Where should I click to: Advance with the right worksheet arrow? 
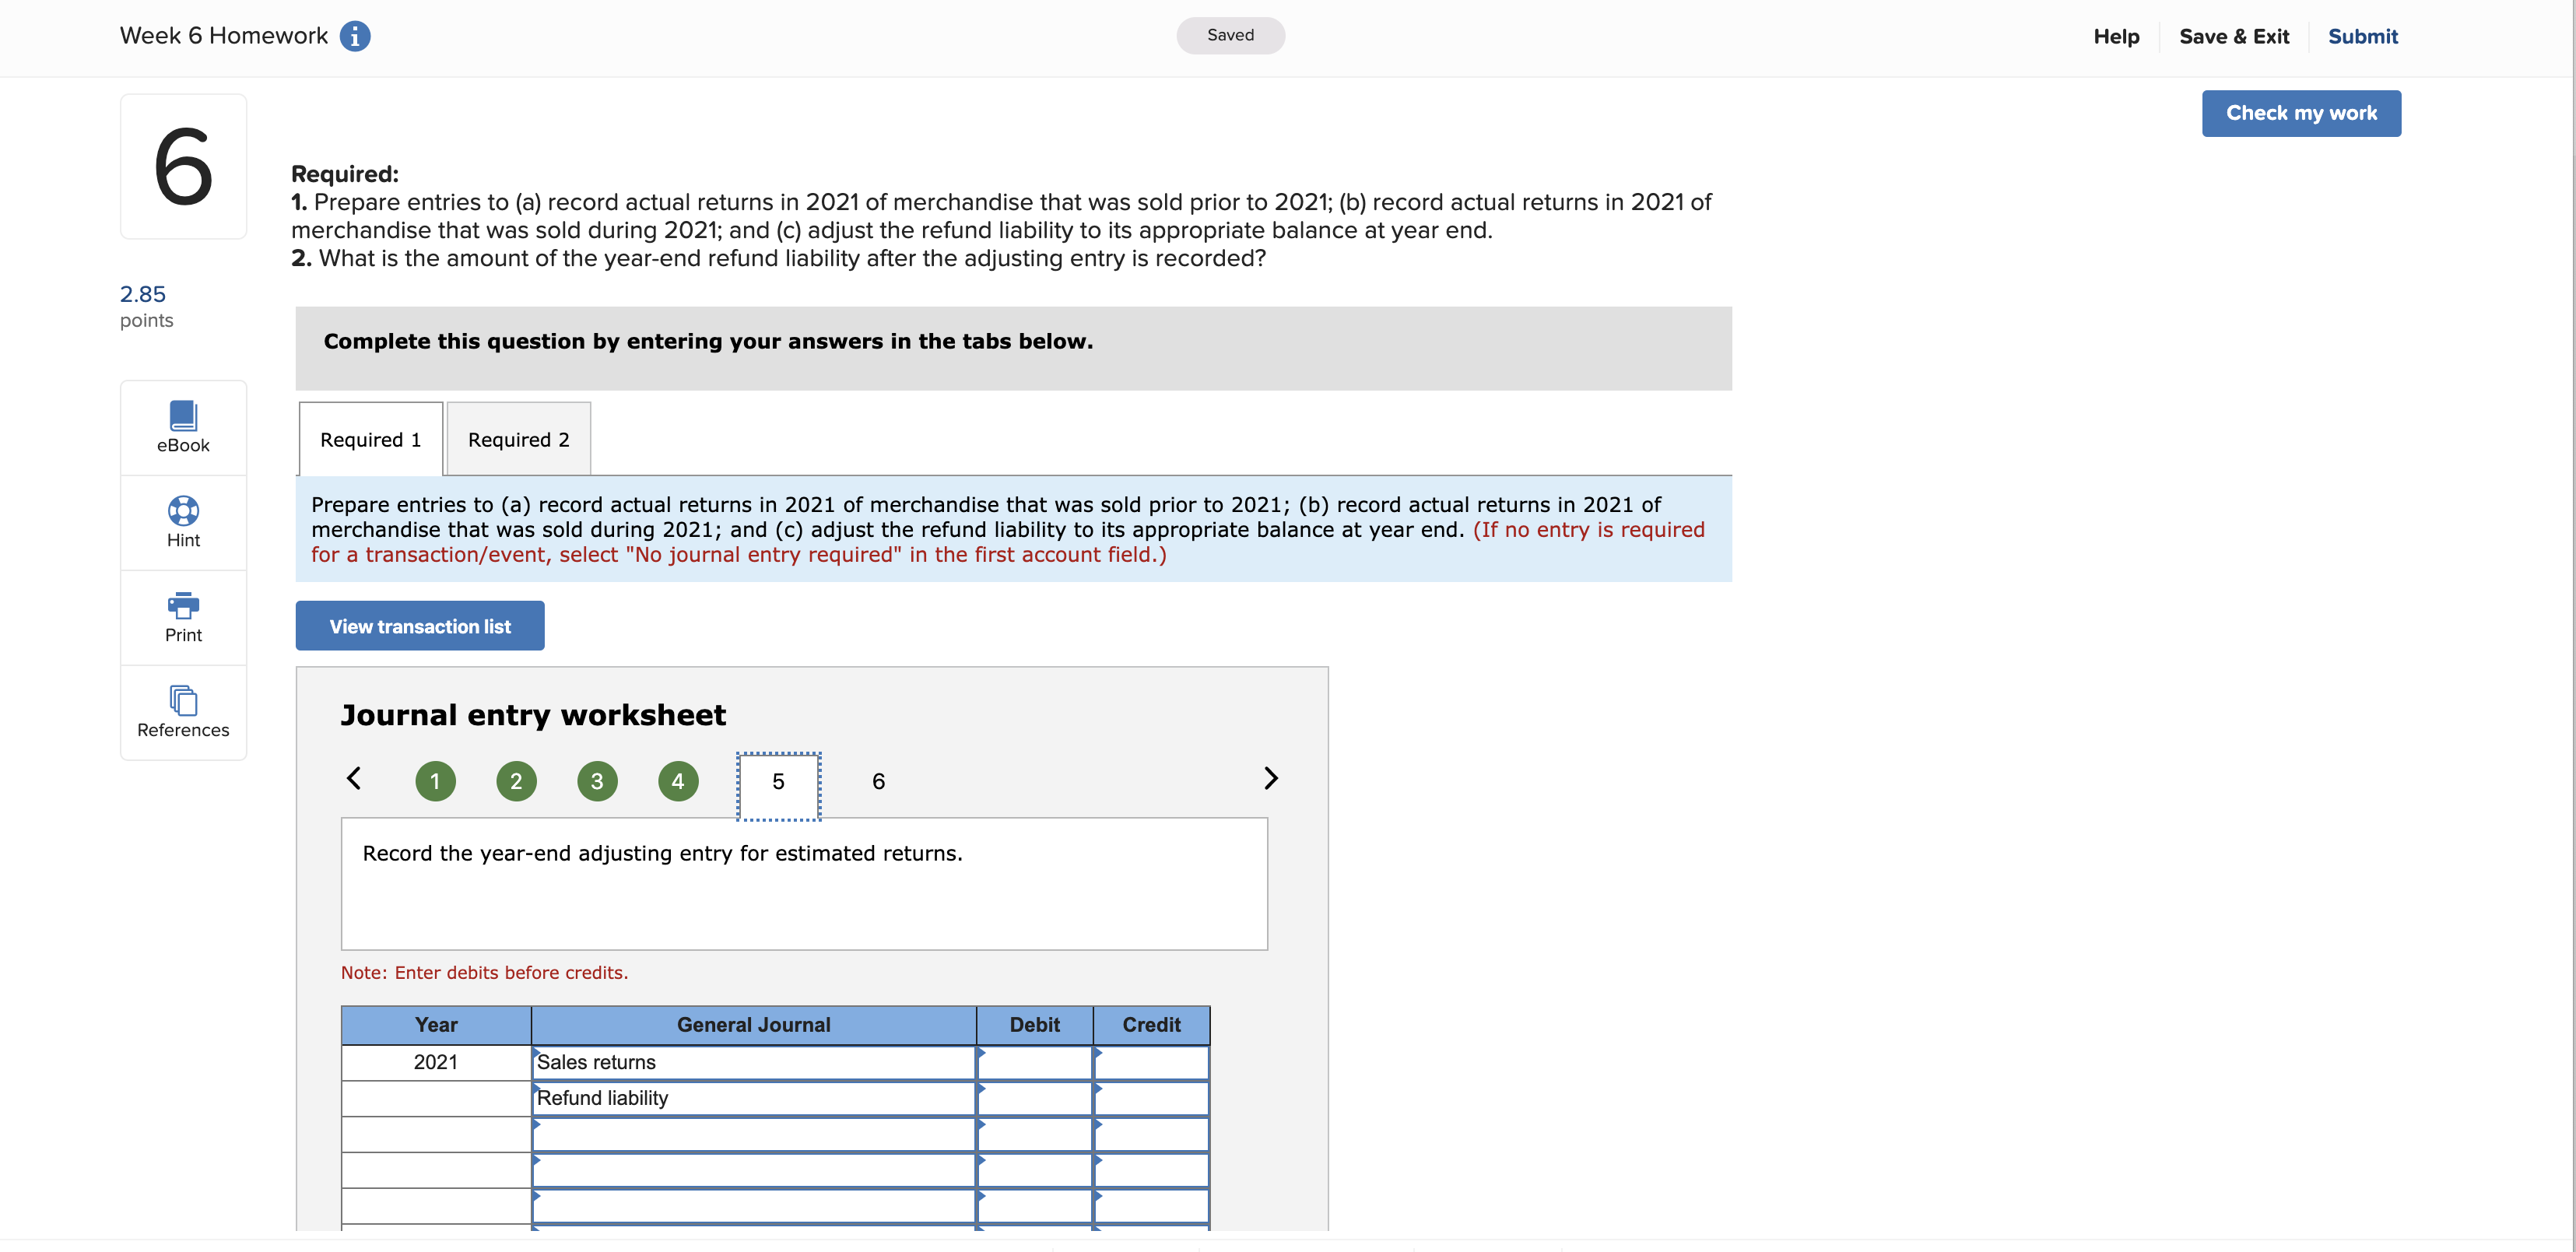(1271, 778)
